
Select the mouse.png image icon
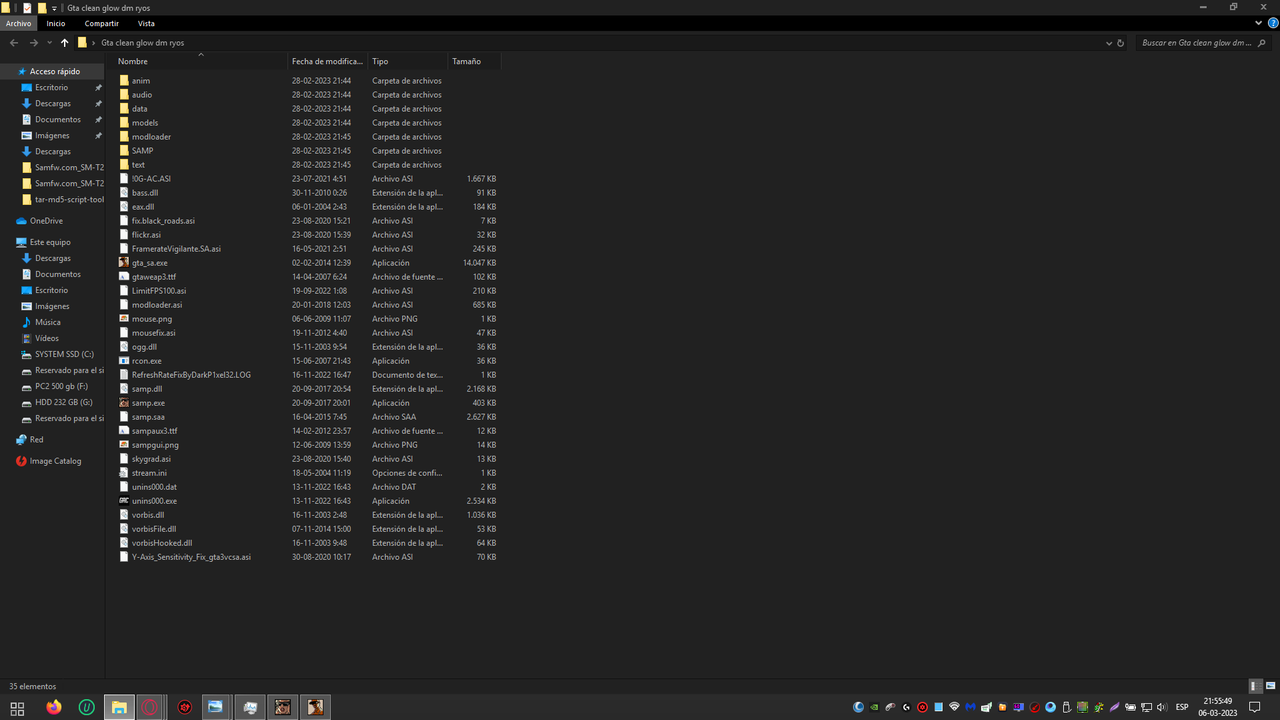tap(124, 319)
